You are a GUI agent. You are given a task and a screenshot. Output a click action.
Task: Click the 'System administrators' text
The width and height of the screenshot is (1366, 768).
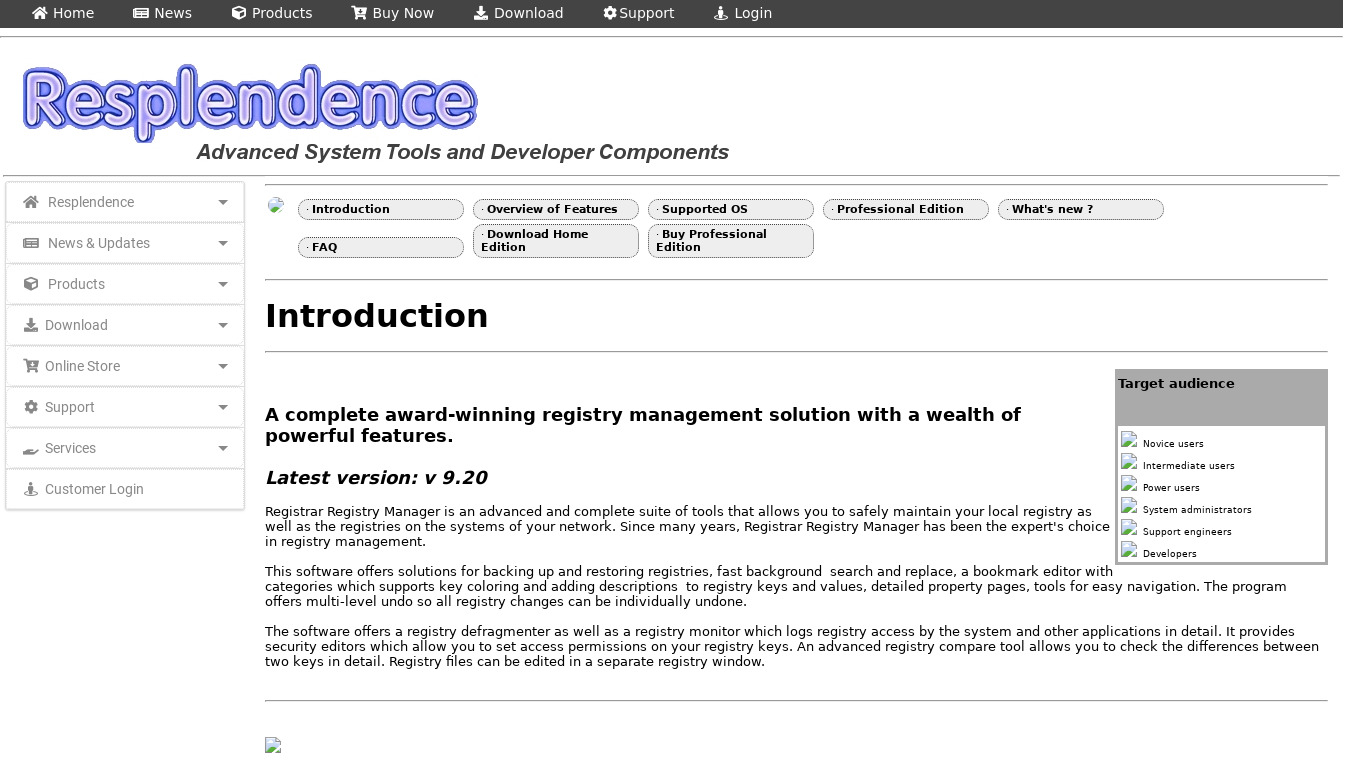tap(1197, 510)
